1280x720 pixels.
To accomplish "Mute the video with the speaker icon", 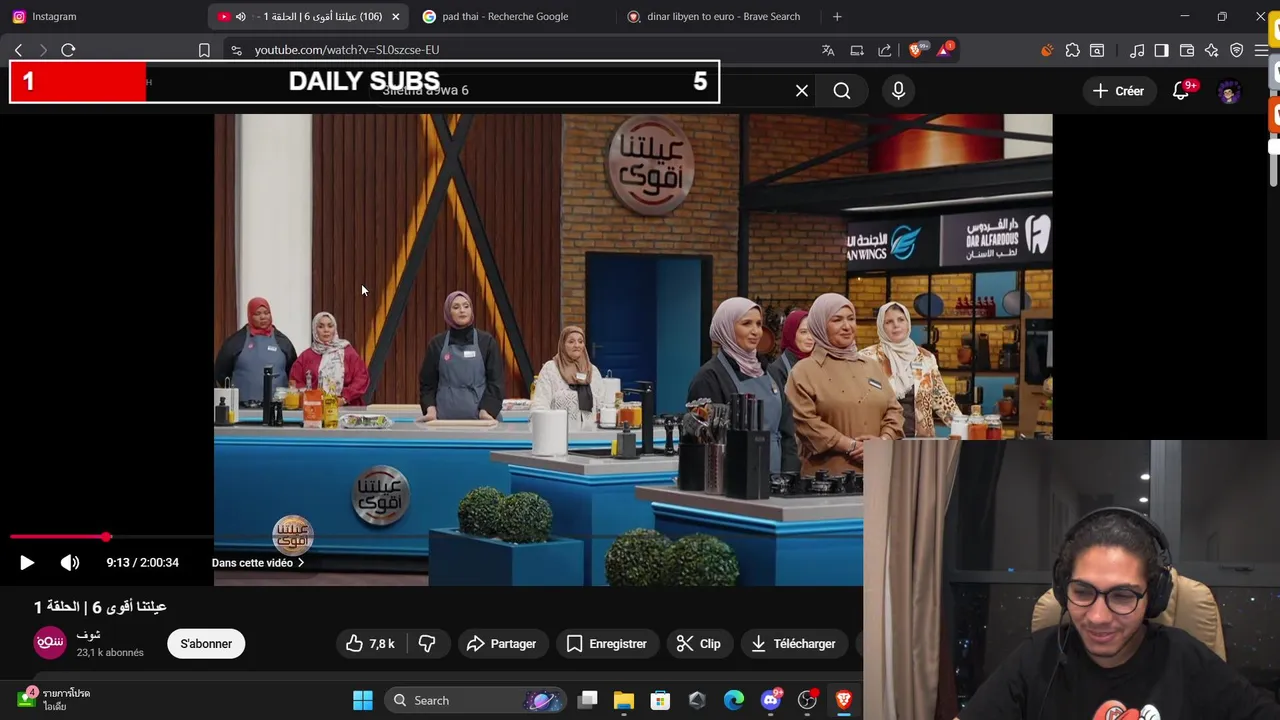I will pos(70,563).
